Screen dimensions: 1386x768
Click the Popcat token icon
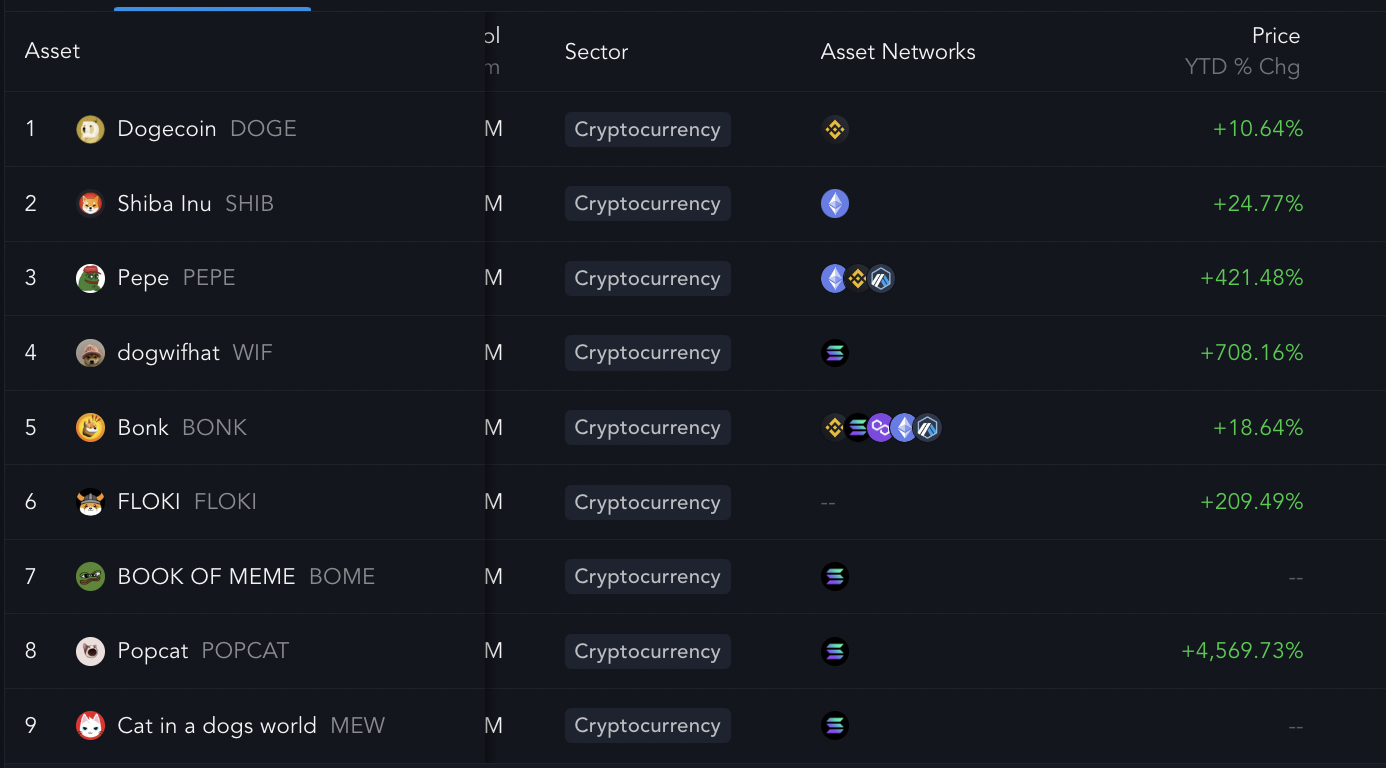tap(90, 651)
